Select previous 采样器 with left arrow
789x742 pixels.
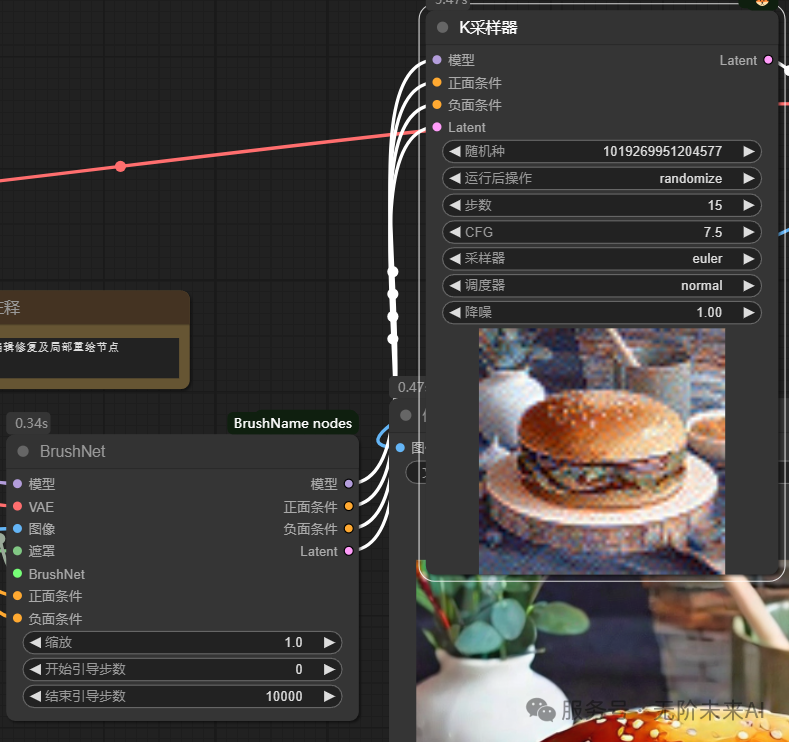454,259
